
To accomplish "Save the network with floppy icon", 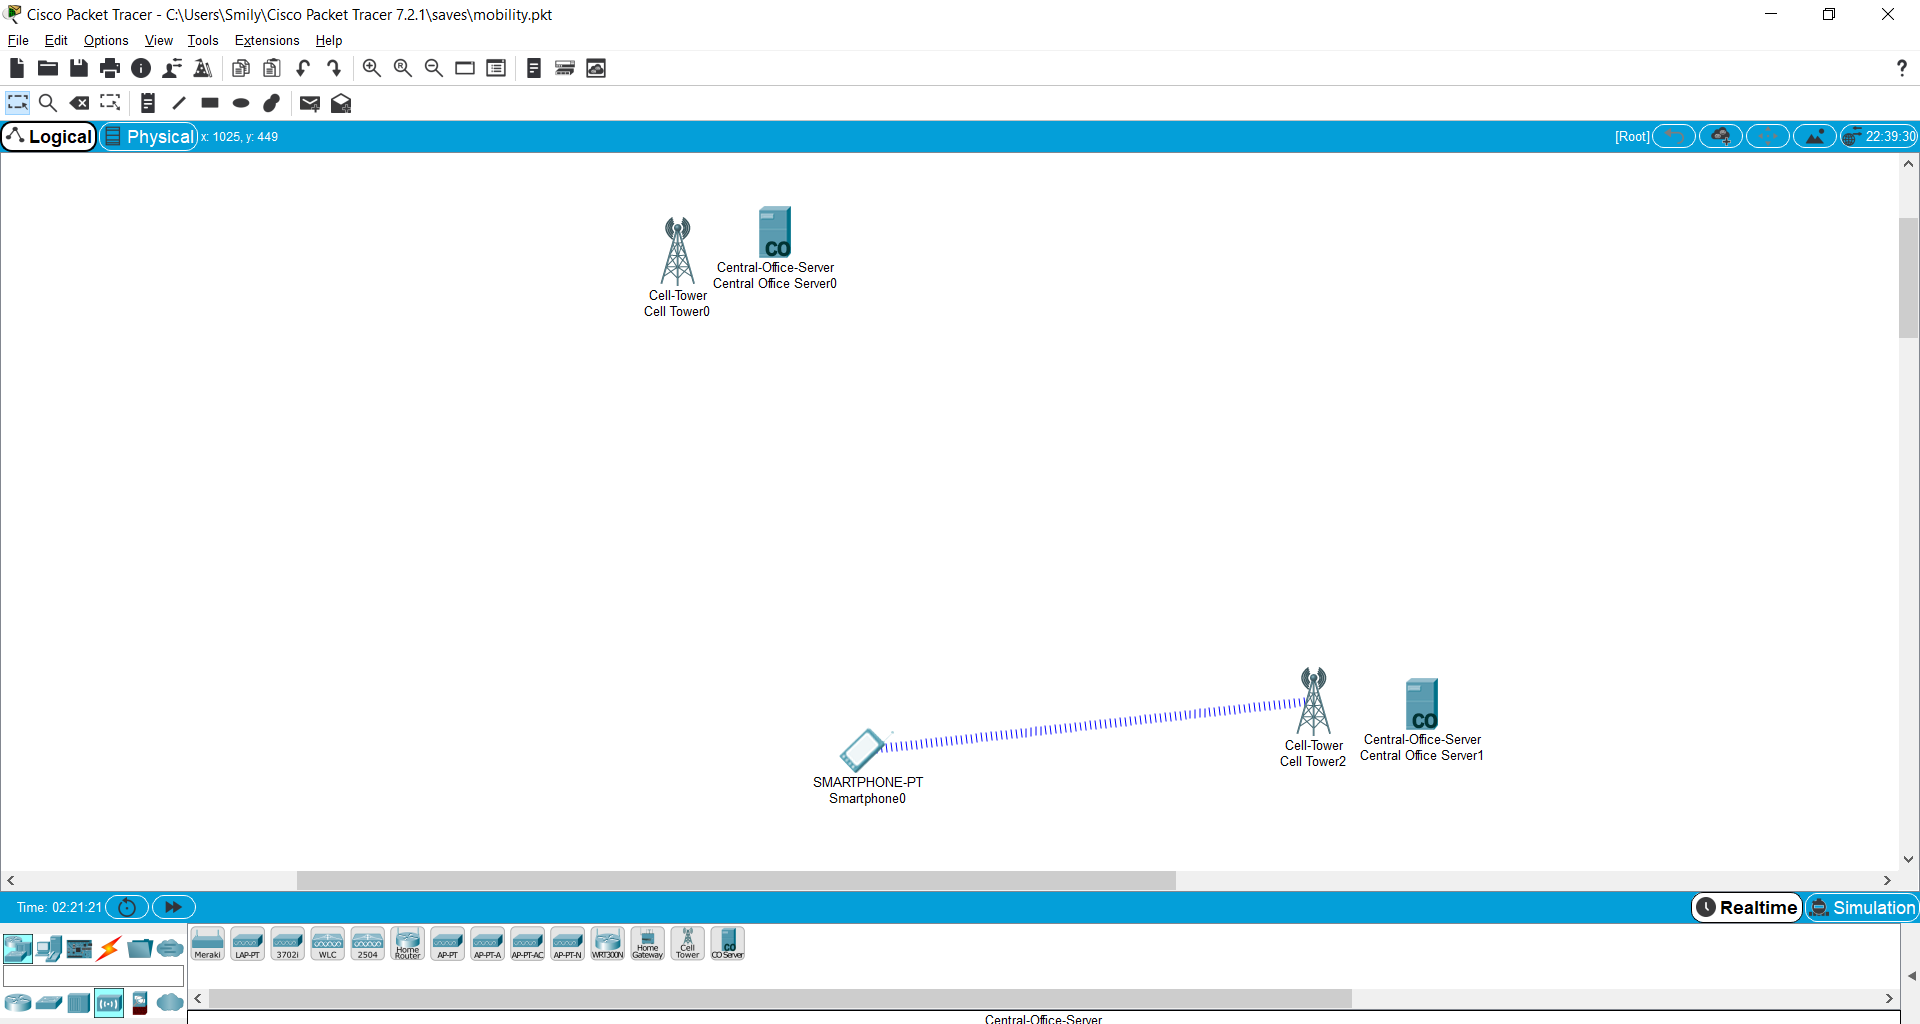I will point(79,68).
